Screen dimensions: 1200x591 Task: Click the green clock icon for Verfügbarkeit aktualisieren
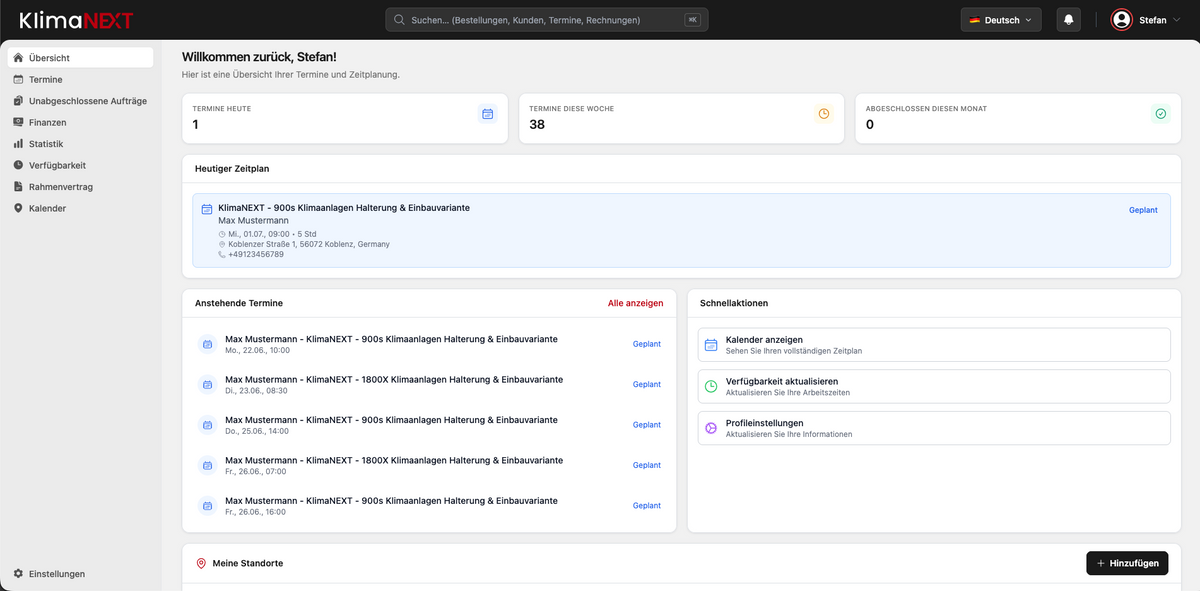tap(711, 386)
